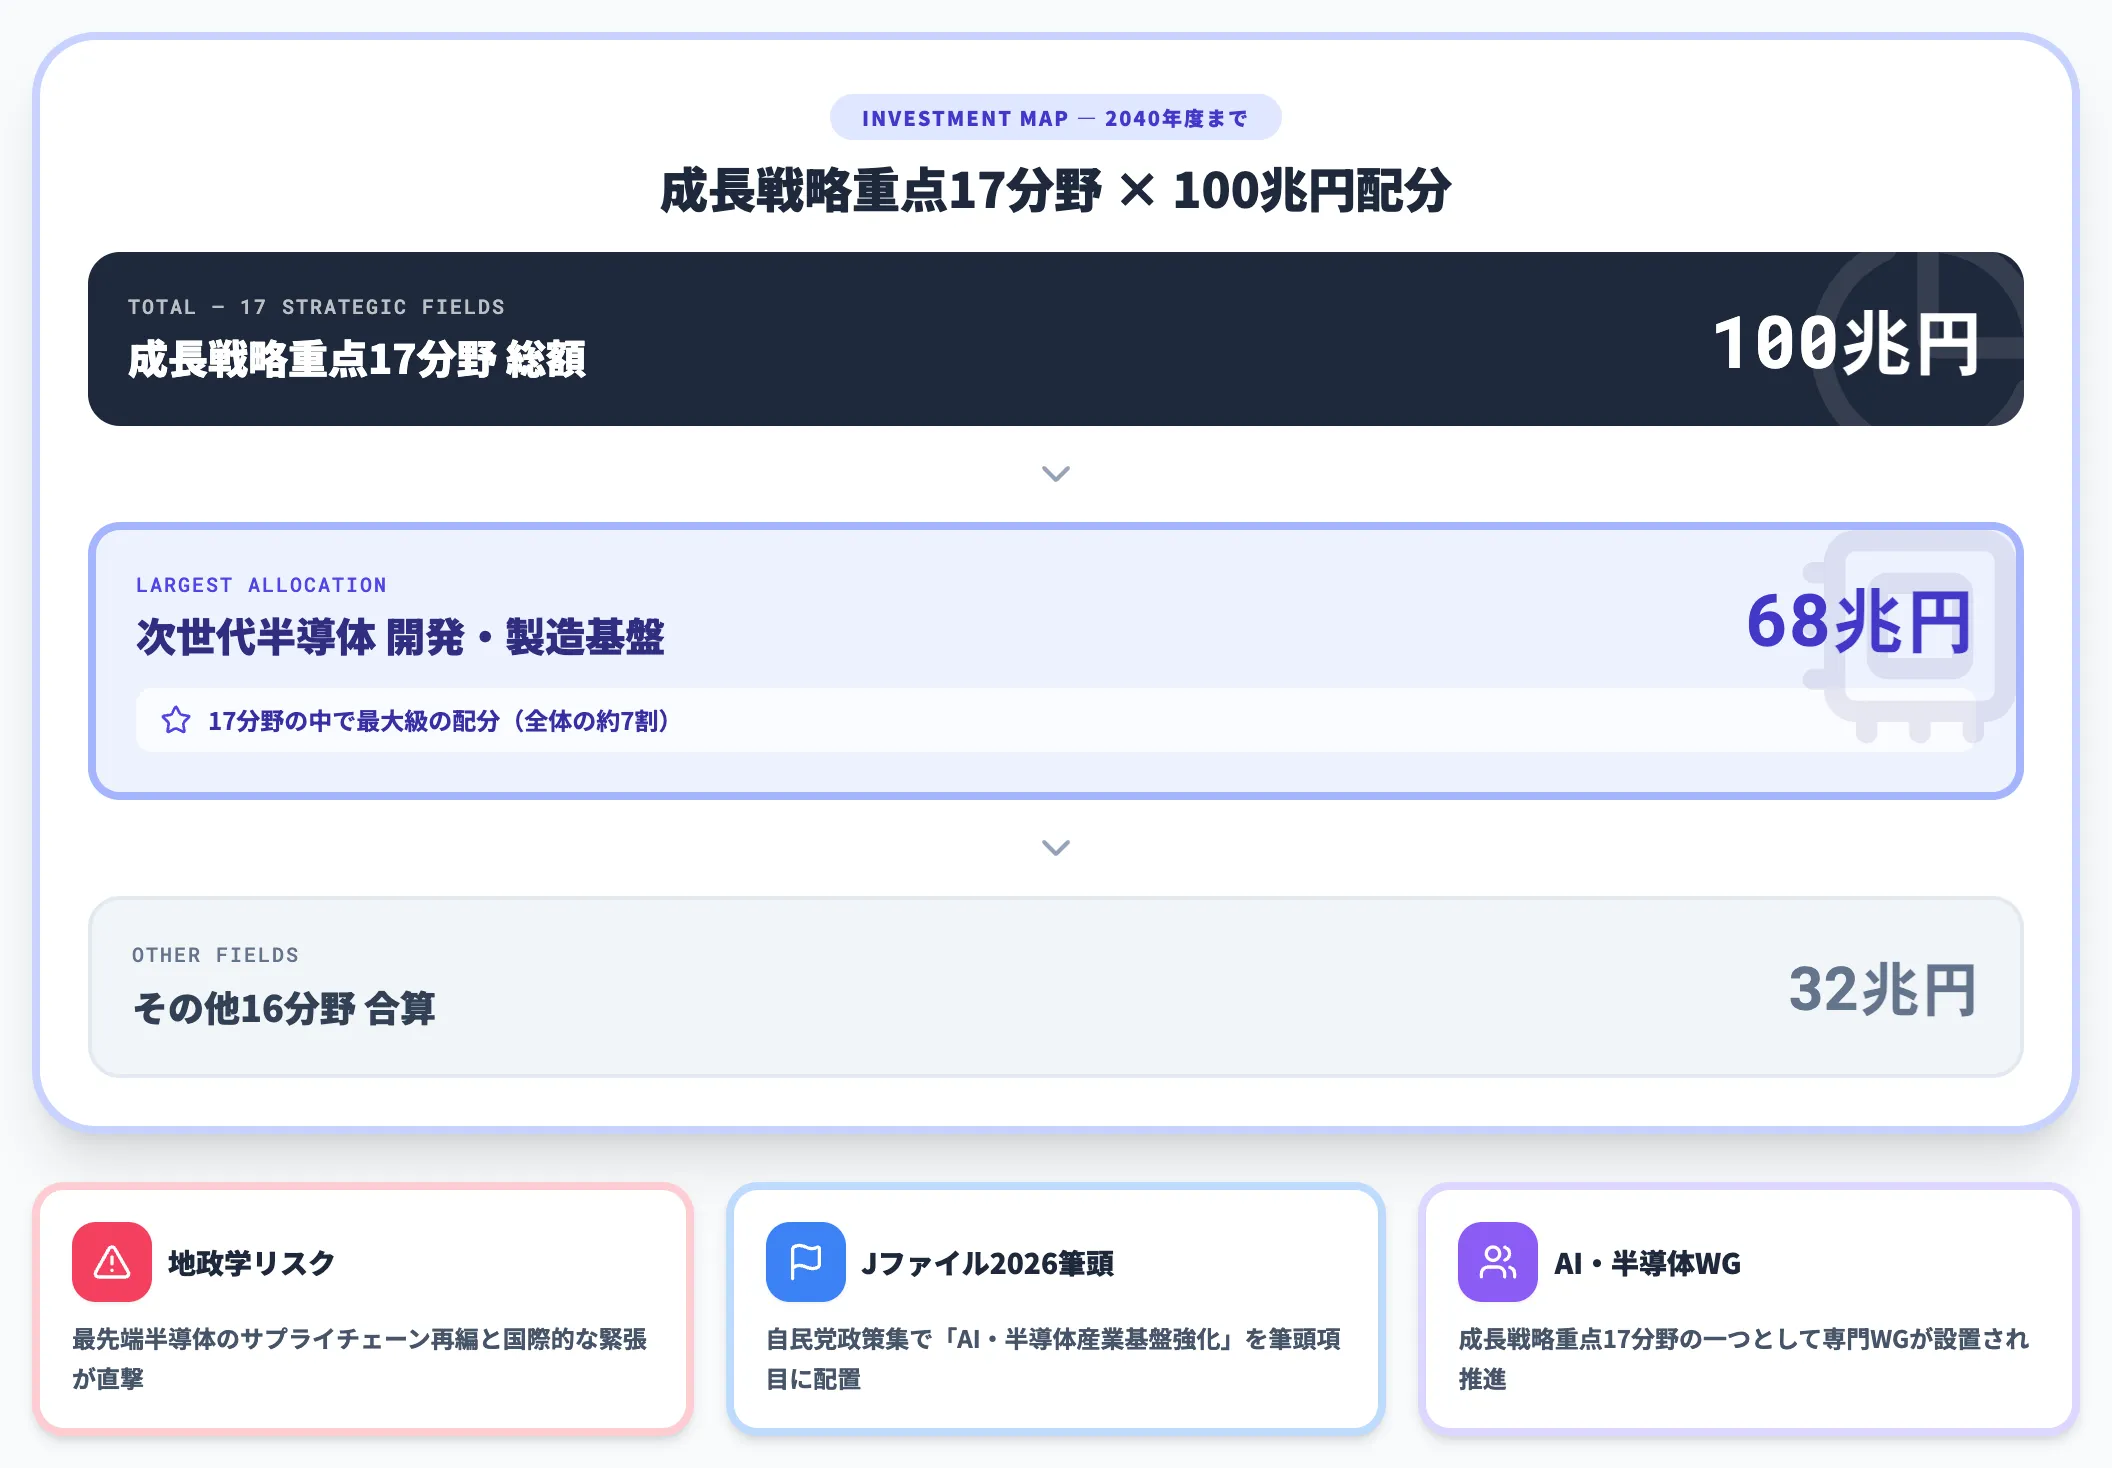This screenshot has width=2112, height=1468.
Task: Click the blue flag icon
Action: pyautogui.click(x=806, y=1262)
